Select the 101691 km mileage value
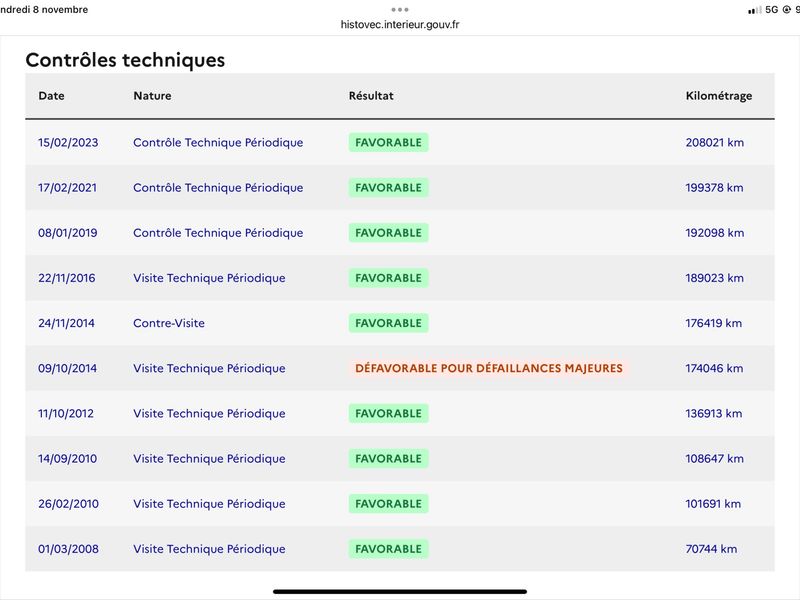 pos(713,504)
